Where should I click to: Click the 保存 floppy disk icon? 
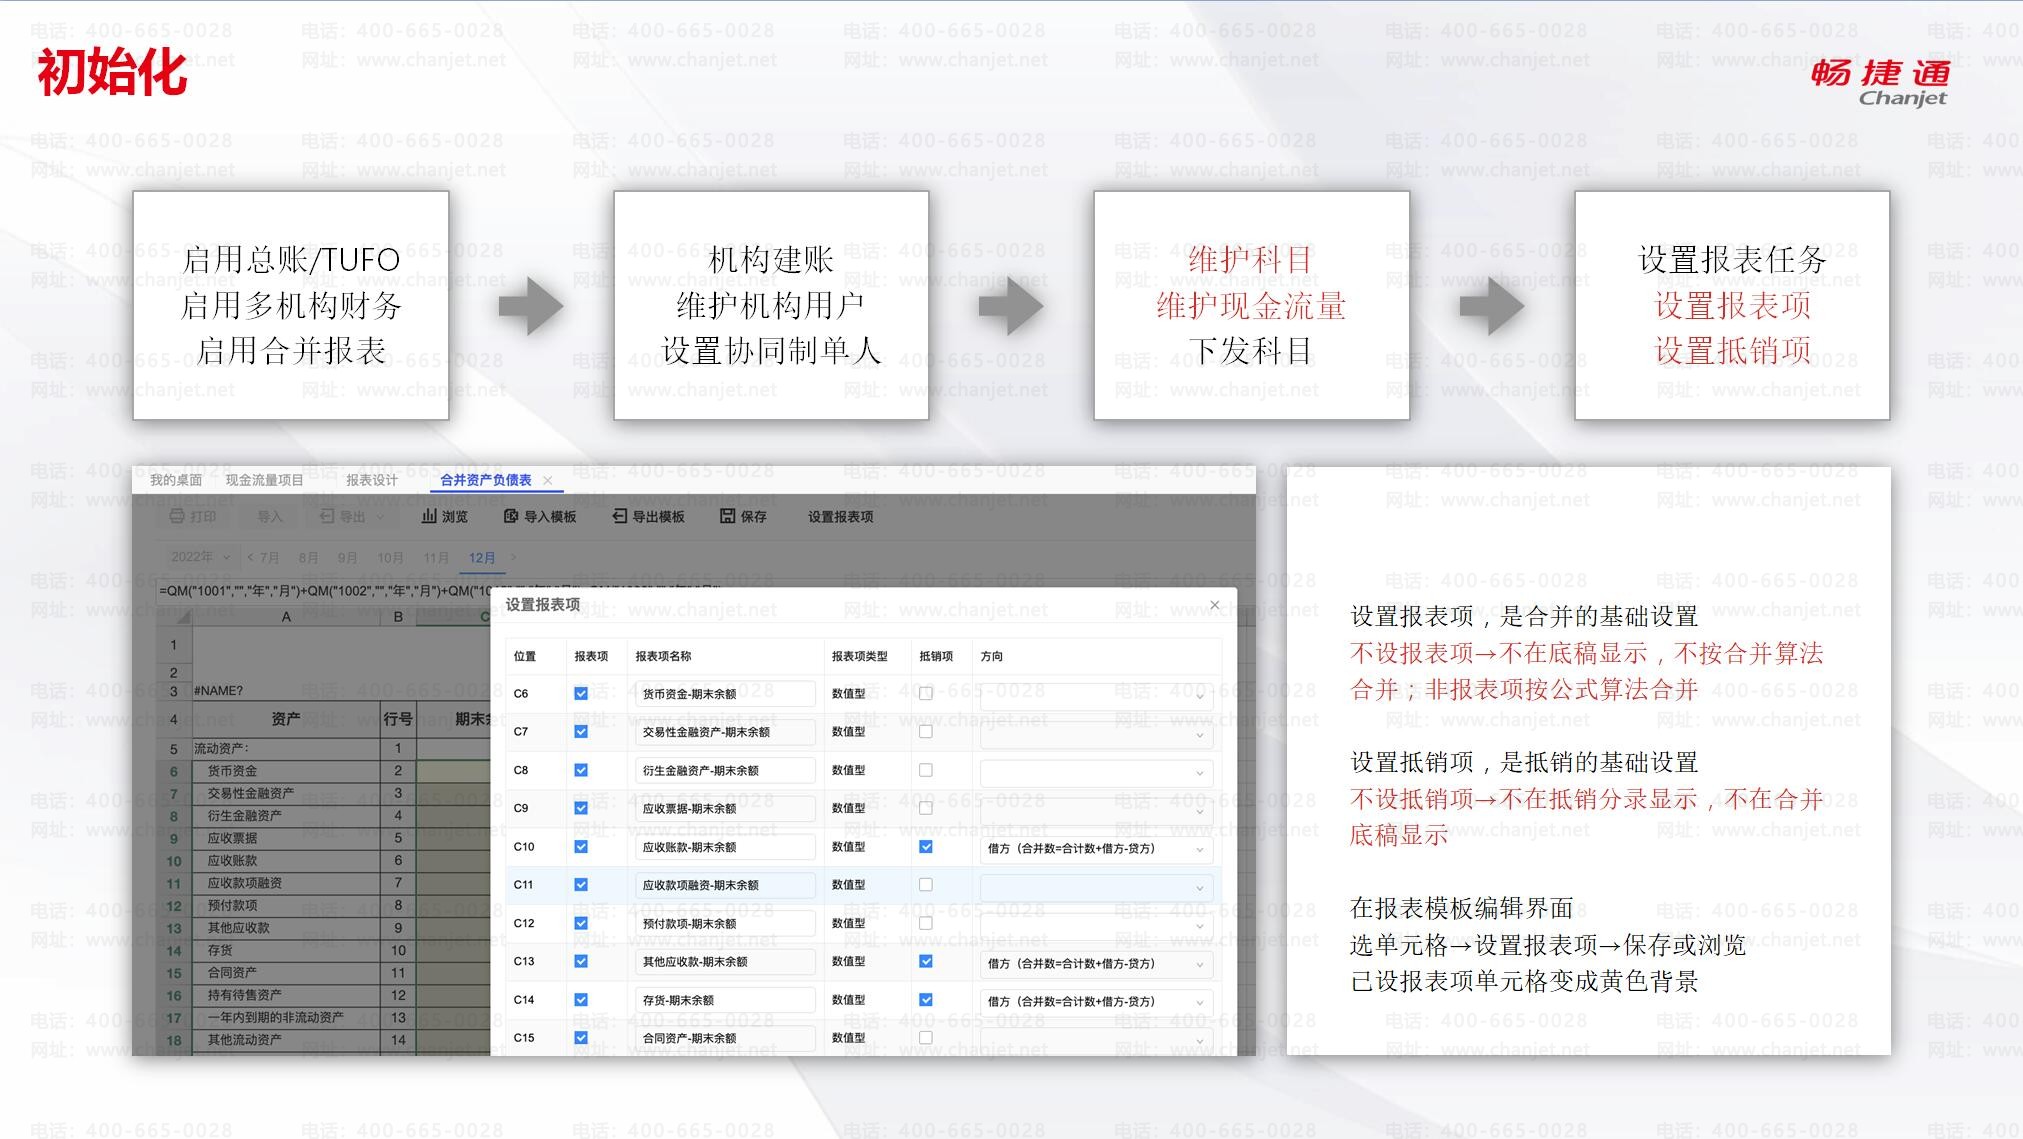728,516
